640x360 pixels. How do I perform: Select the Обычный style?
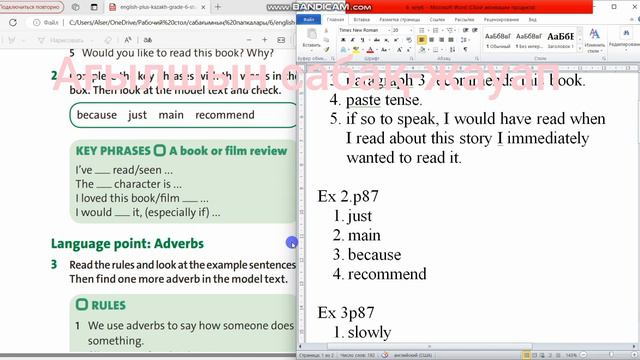[498, 40]
